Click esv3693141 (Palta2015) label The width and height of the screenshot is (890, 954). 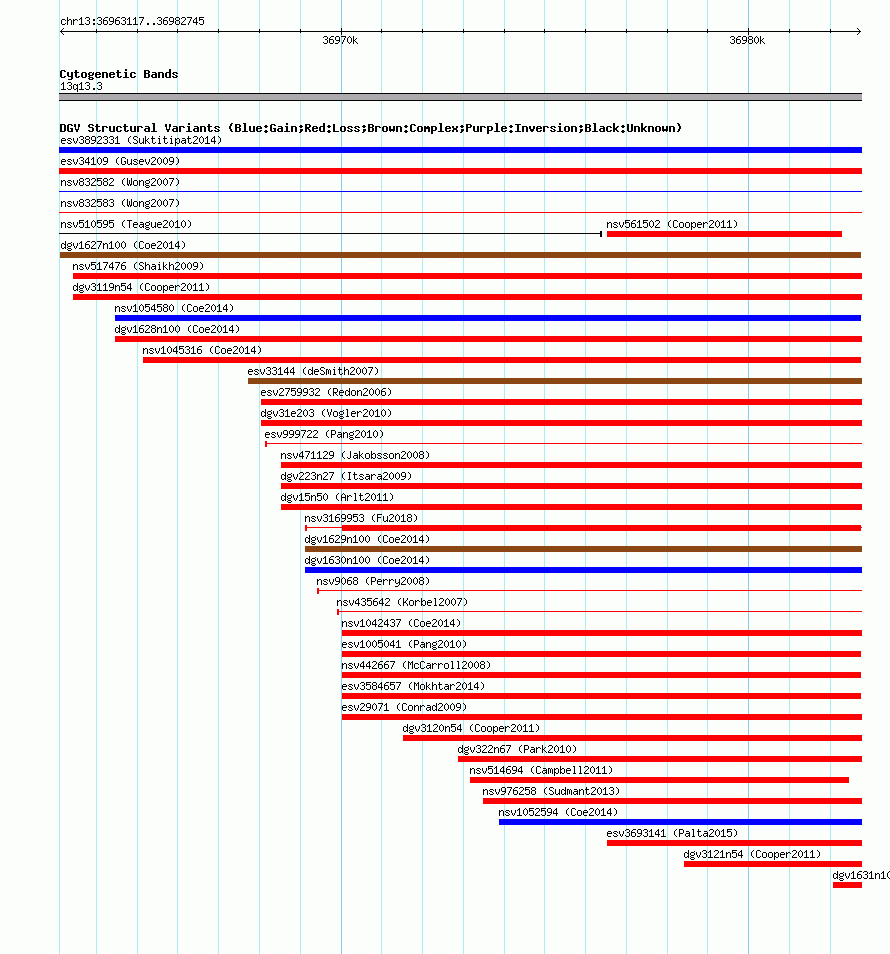[x=672, y=833]
